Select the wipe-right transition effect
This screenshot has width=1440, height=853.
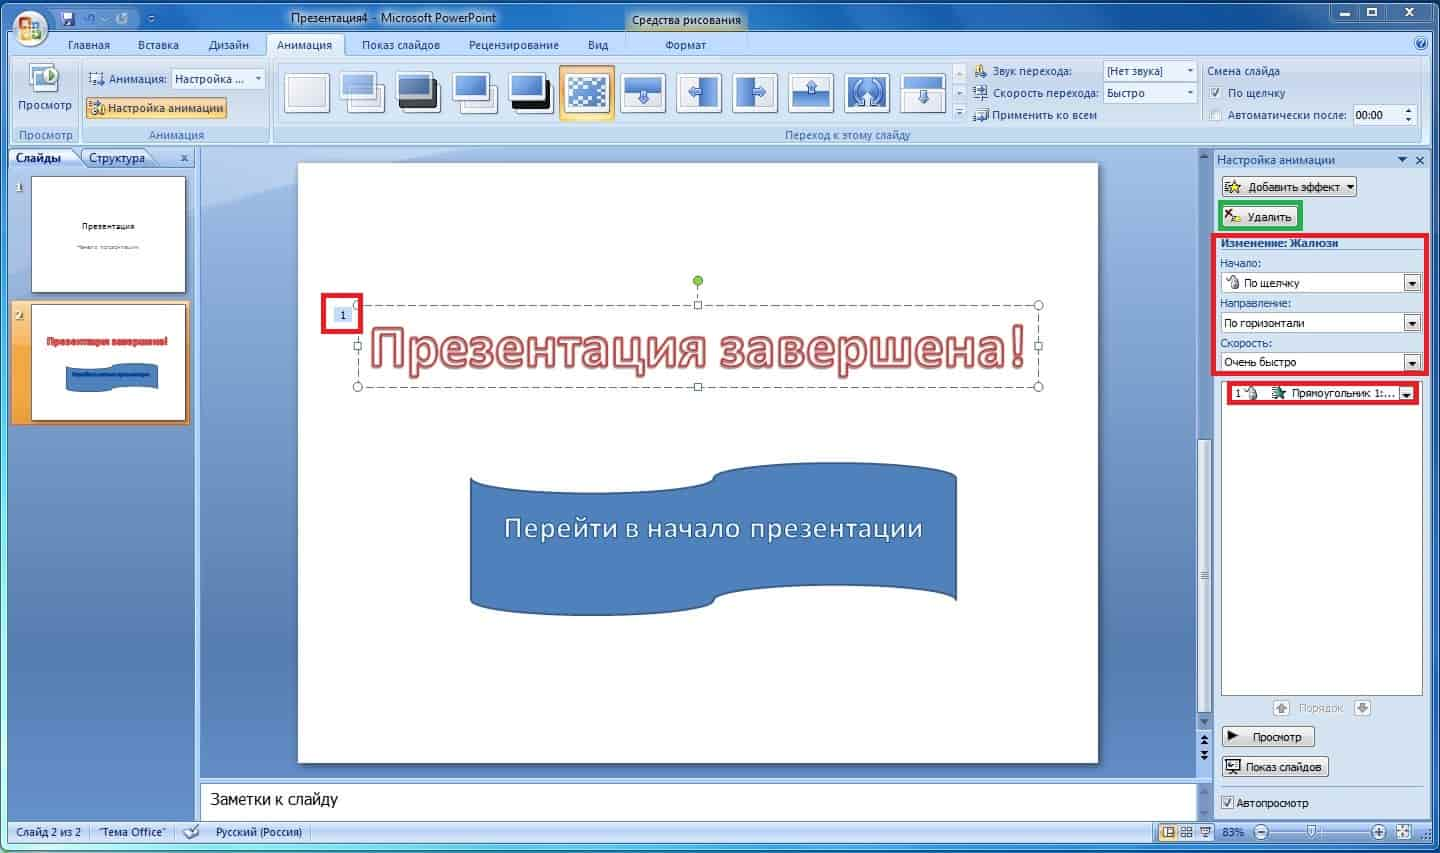tap(756, 93)
